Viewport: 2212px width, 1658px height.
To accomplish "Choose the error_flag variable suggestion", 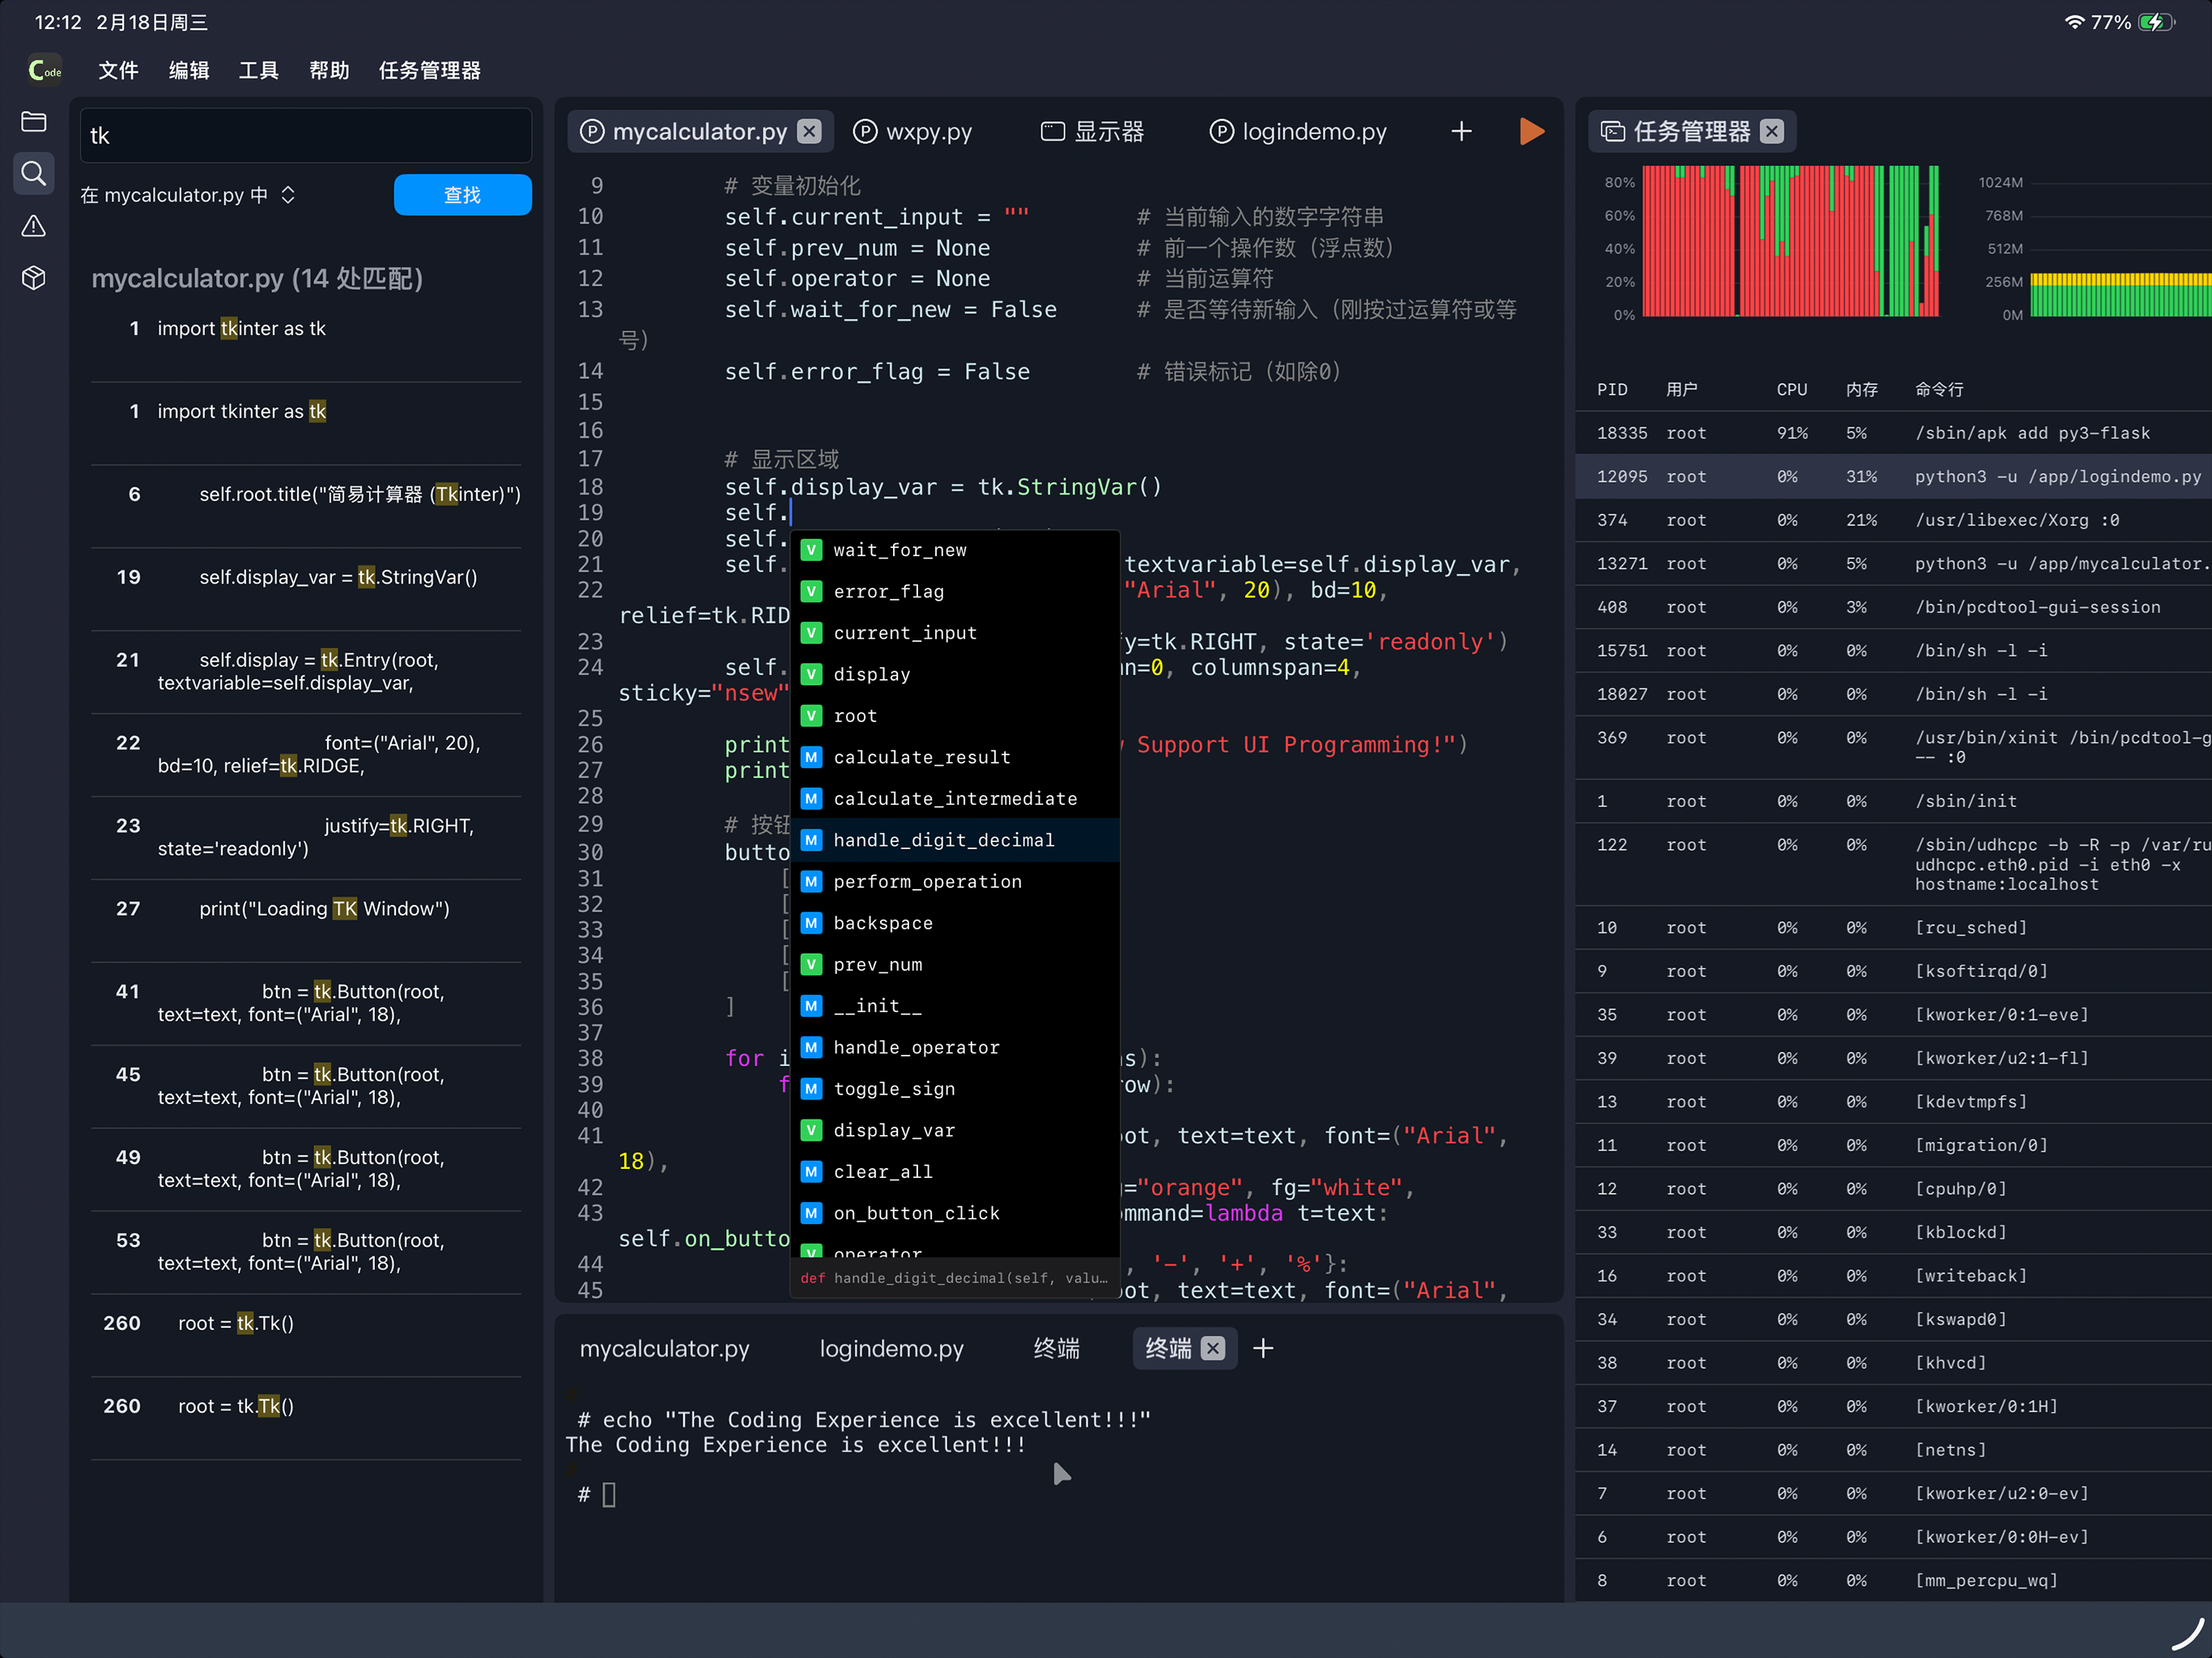I will 955,591.
